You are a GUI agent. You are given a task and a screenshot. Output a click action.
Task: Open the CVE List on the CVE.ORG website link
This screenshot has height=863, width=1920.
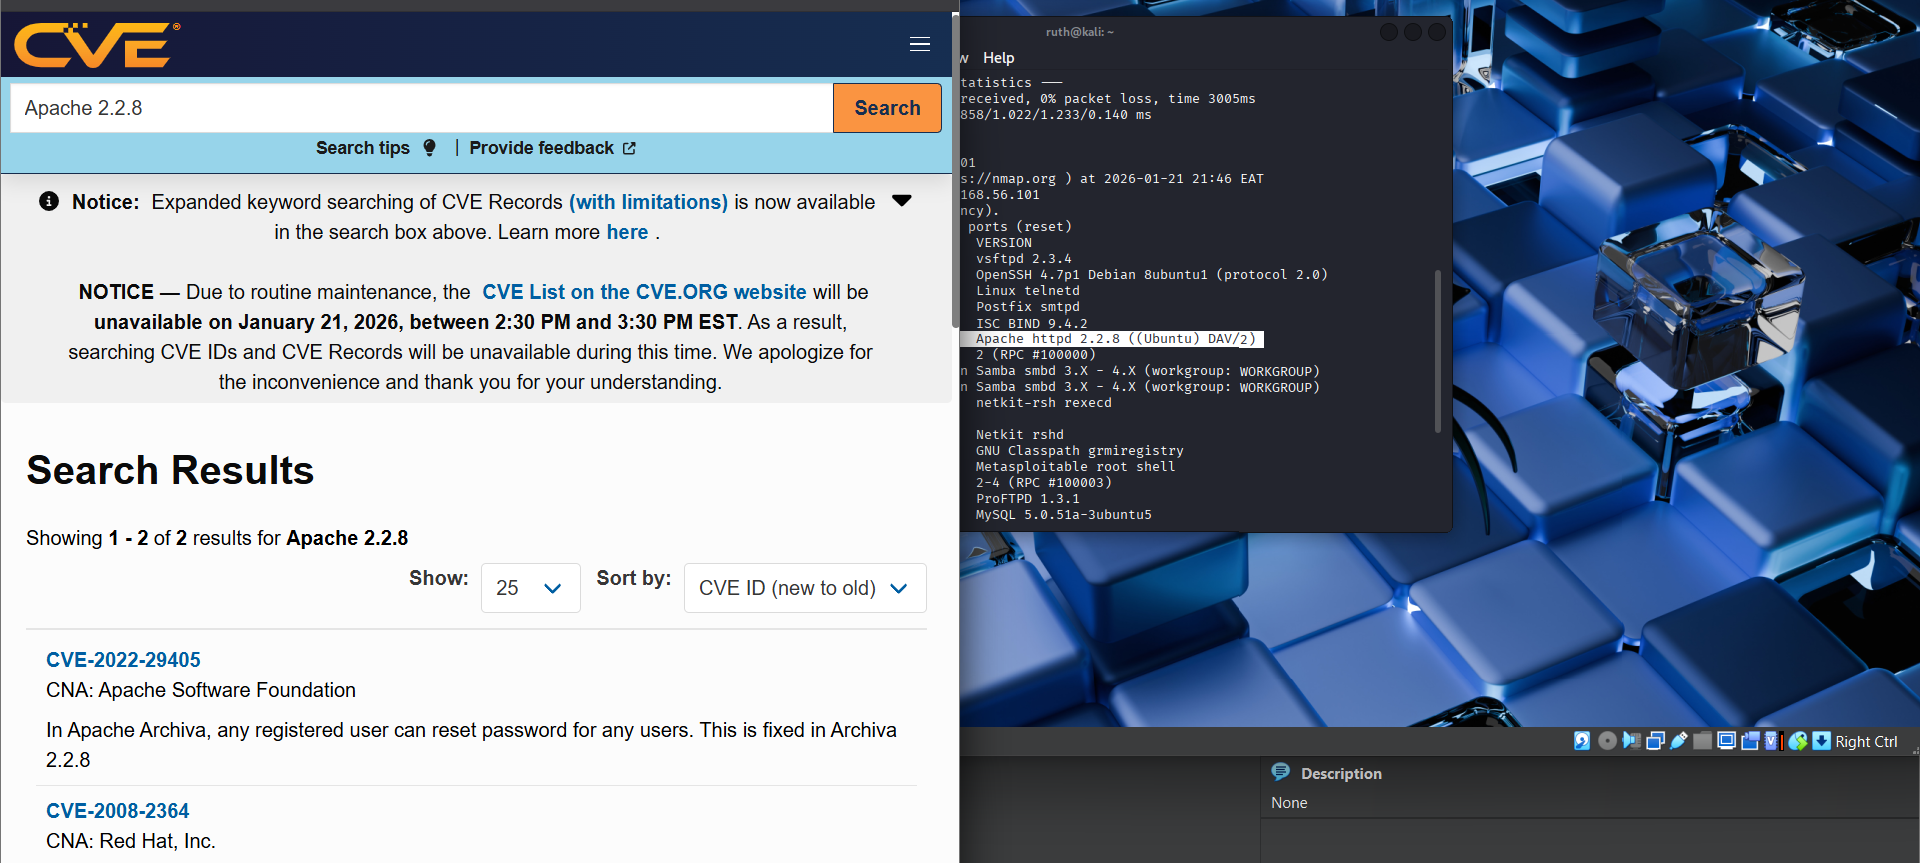point(644,292)
